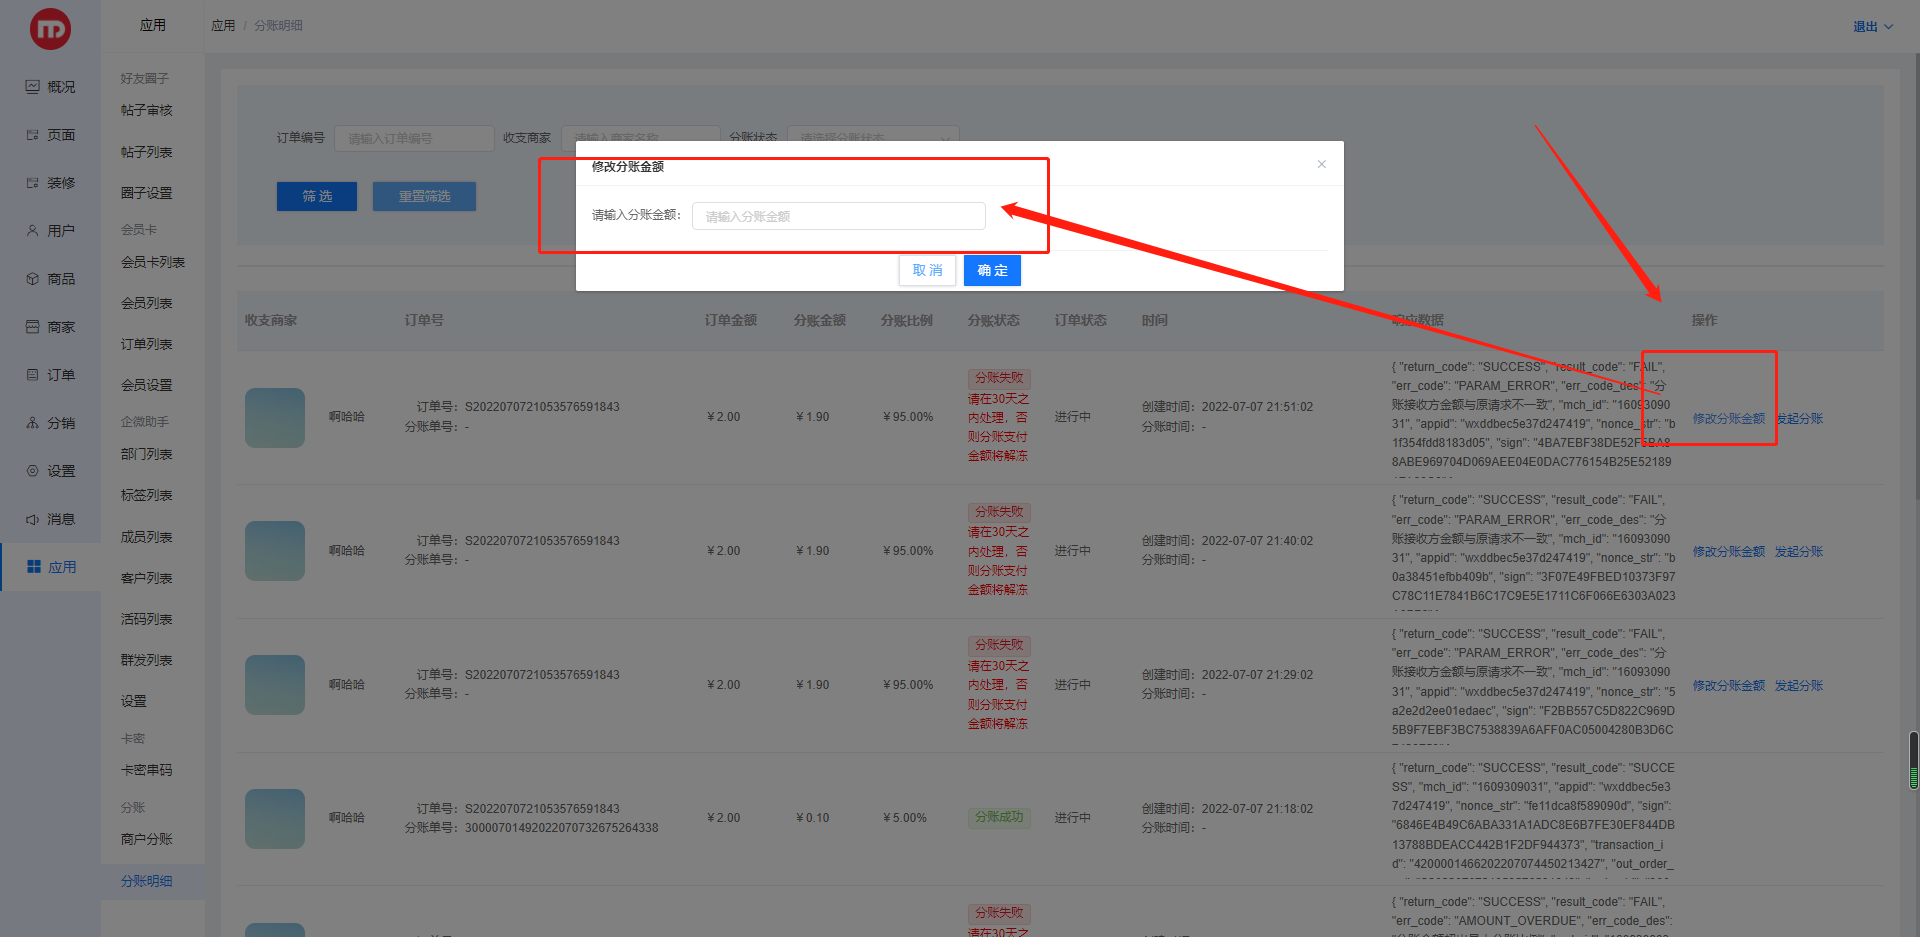Viewport: 1920px width, 937px height.
Task: Click the 订单编号 input field
Action: 414,138
